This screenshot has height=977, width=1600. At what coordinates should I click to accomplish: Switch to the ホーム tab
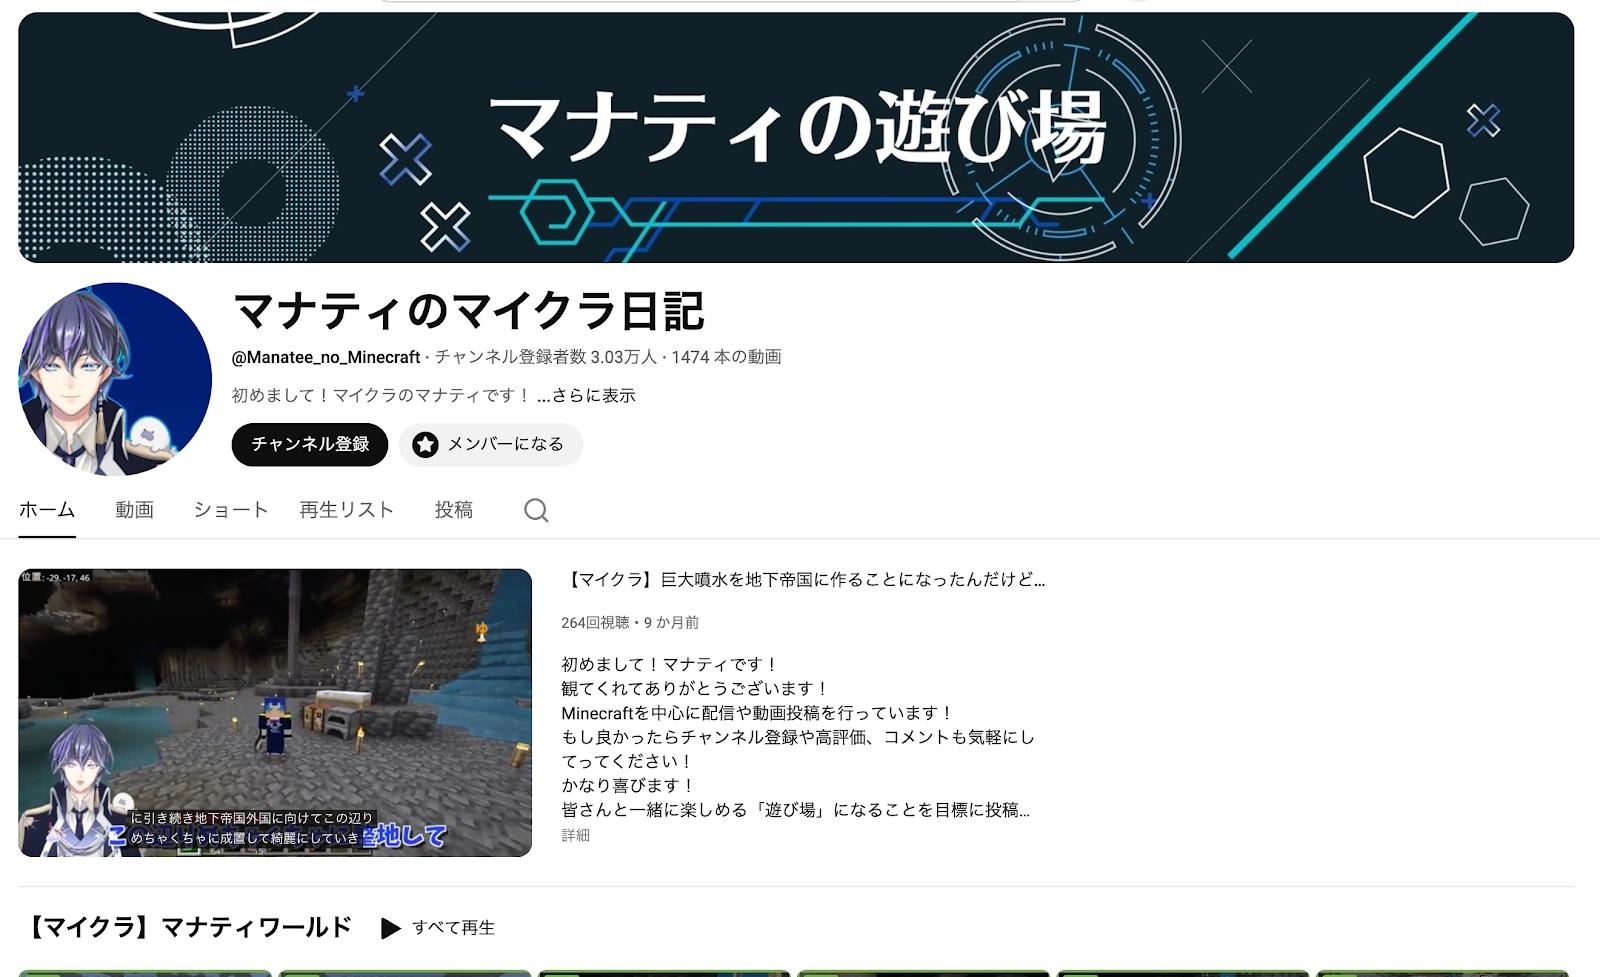coord(45,509)
